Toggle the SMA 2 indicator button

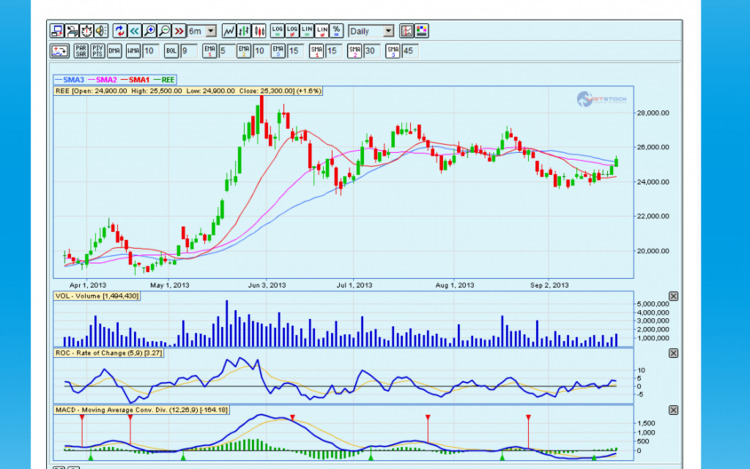coord(354,51)
